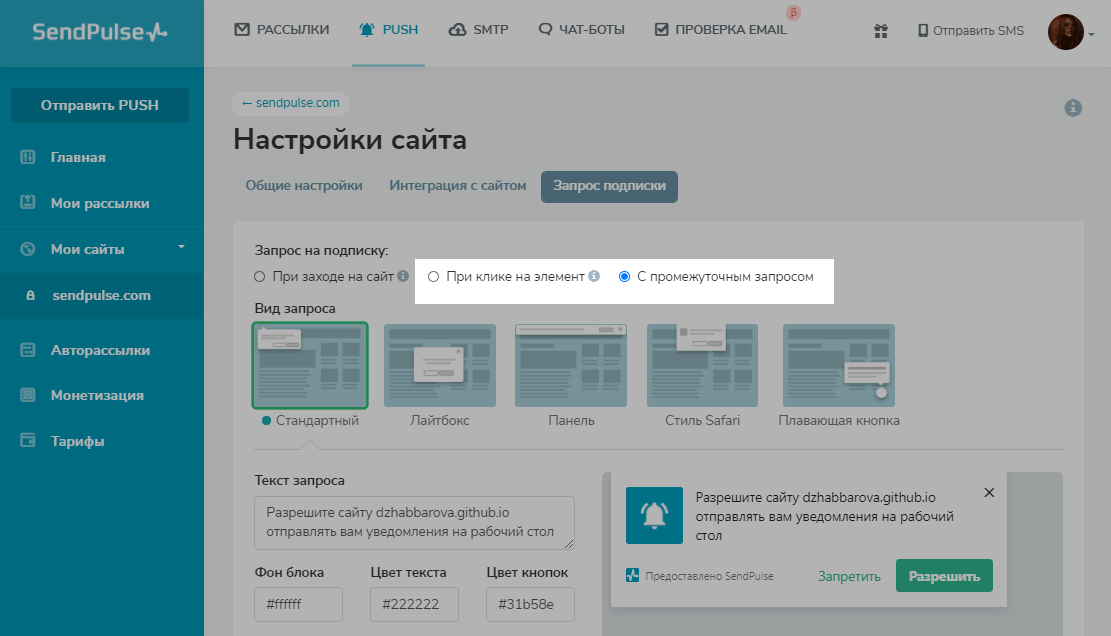Open 'Мои сайты' in the sidebar
Screen dimensions: 1111x636
(x=87, y=249)
